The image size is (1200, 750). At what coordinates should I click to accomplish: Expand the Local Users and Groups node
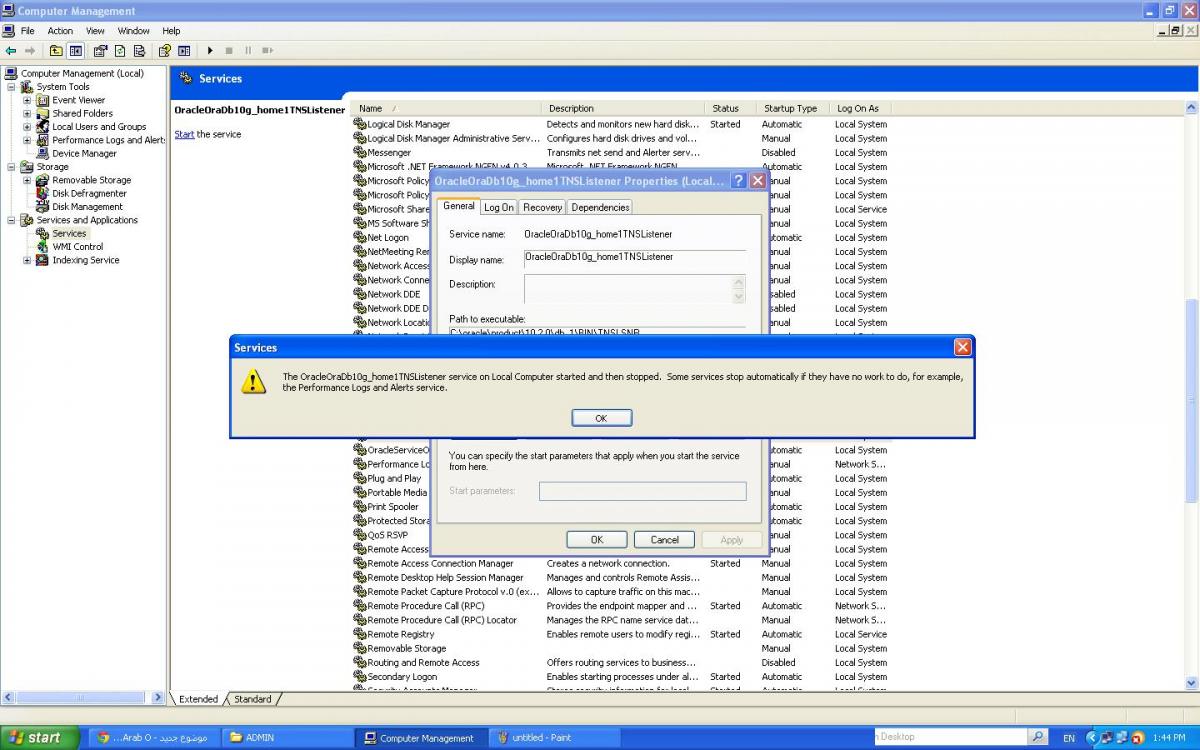27,127
